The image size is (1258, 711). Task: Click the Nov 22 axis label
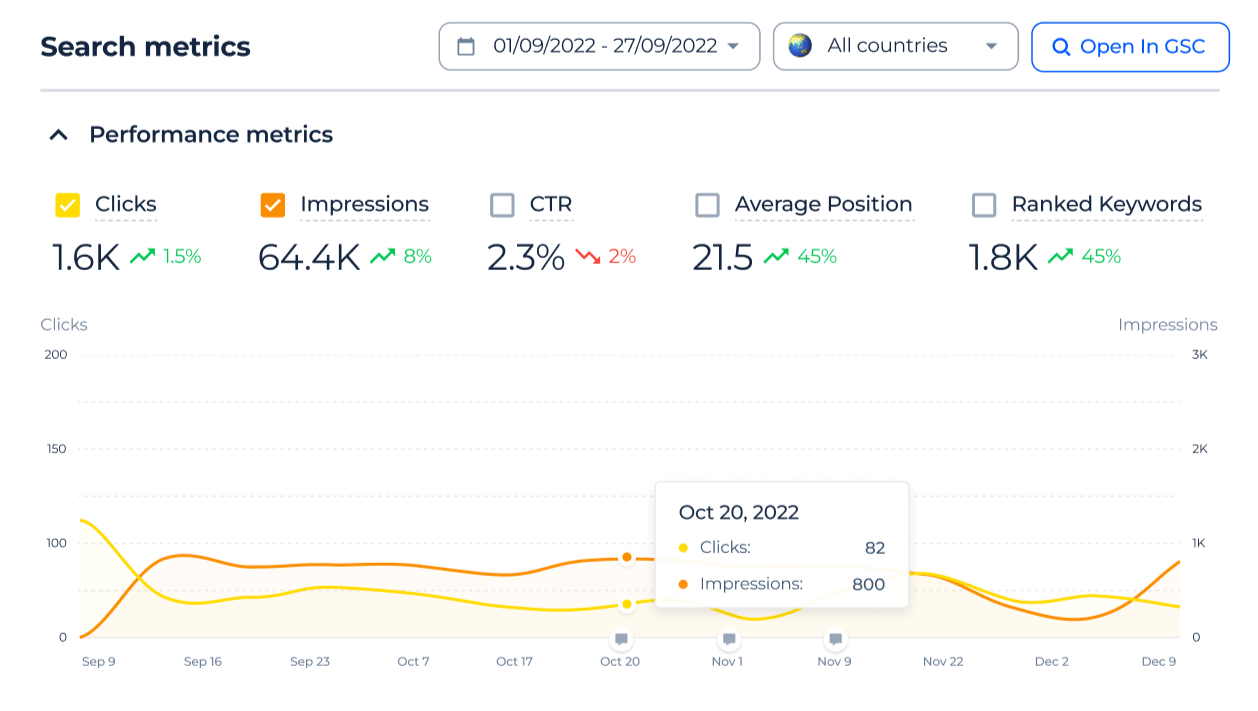tap(943, 661)
